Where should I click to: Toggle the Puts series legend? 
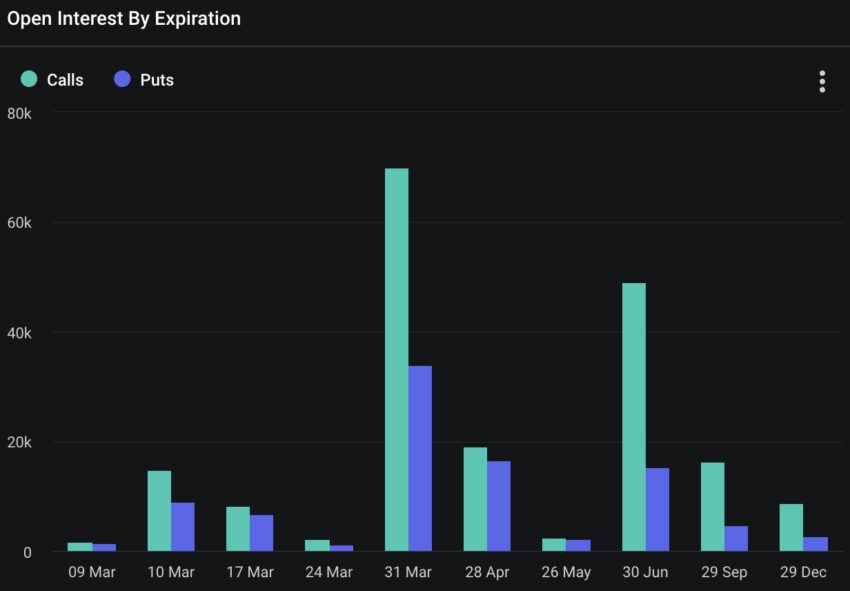[x=144, y=80]
